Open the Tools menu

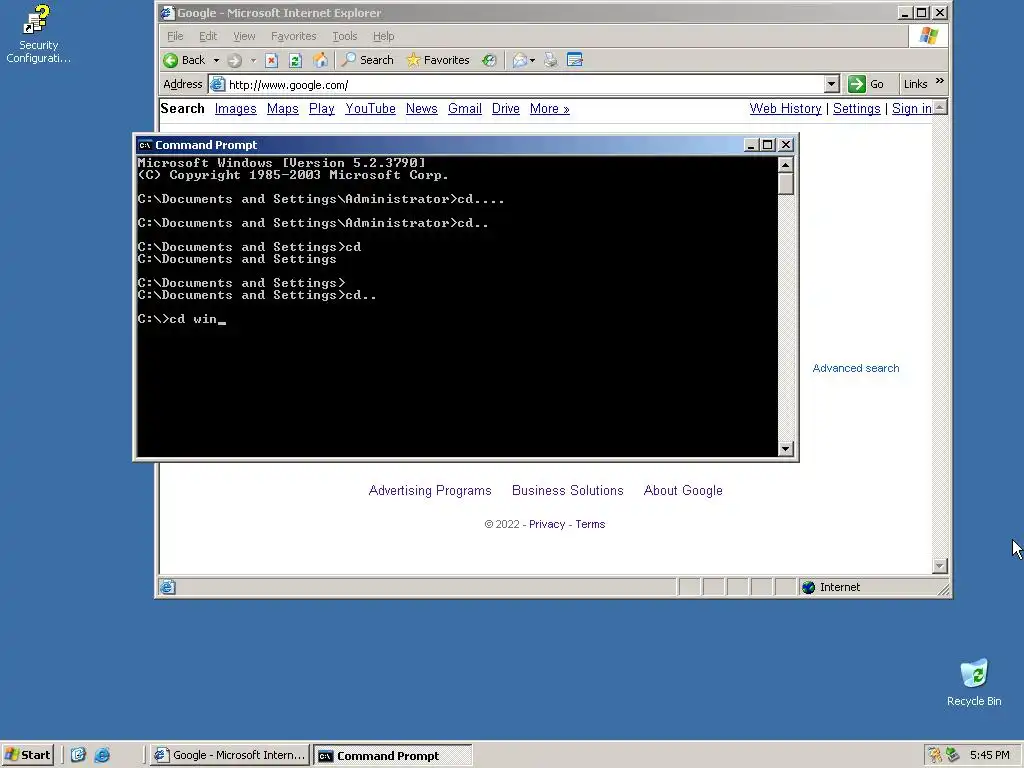click(344, 36)
